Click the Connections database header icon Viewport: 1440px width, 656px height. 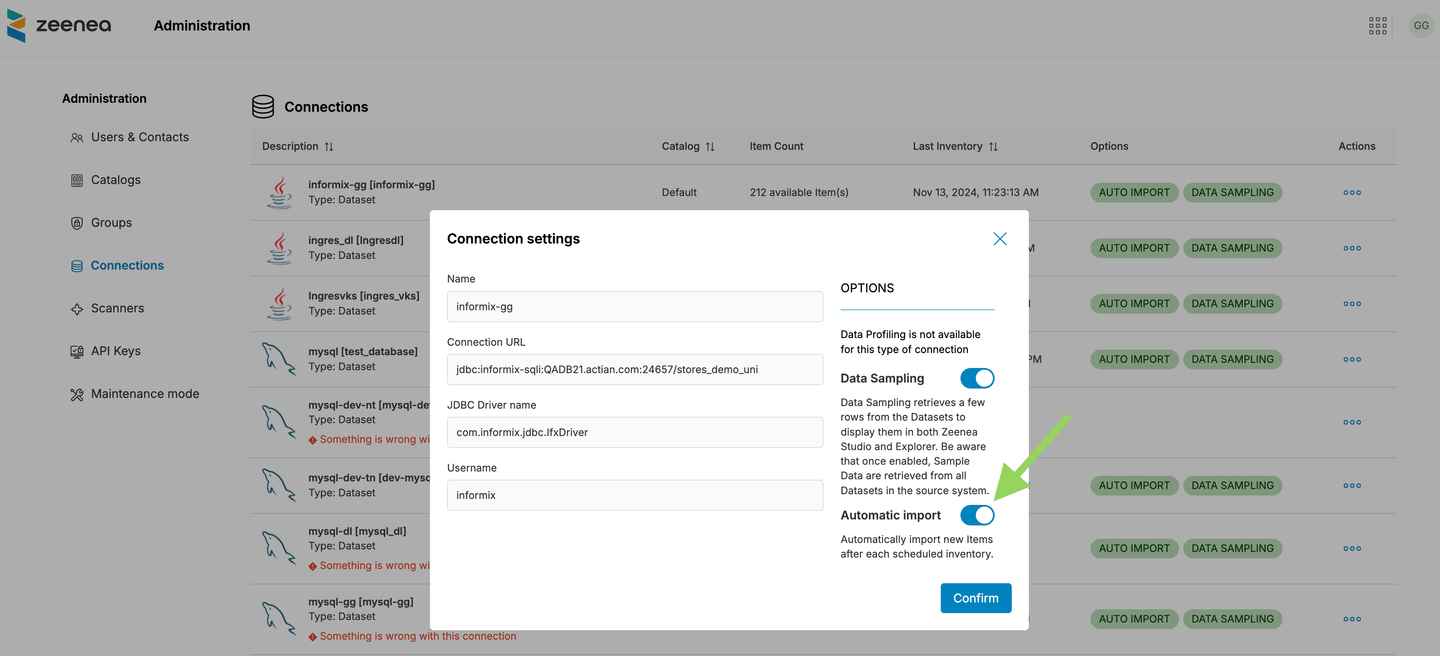click(263, 107)
